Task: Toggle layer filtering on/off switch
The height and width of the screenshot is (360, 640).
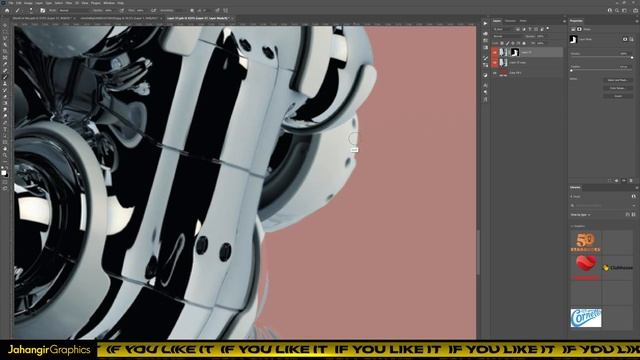Action: click(548, 28)
